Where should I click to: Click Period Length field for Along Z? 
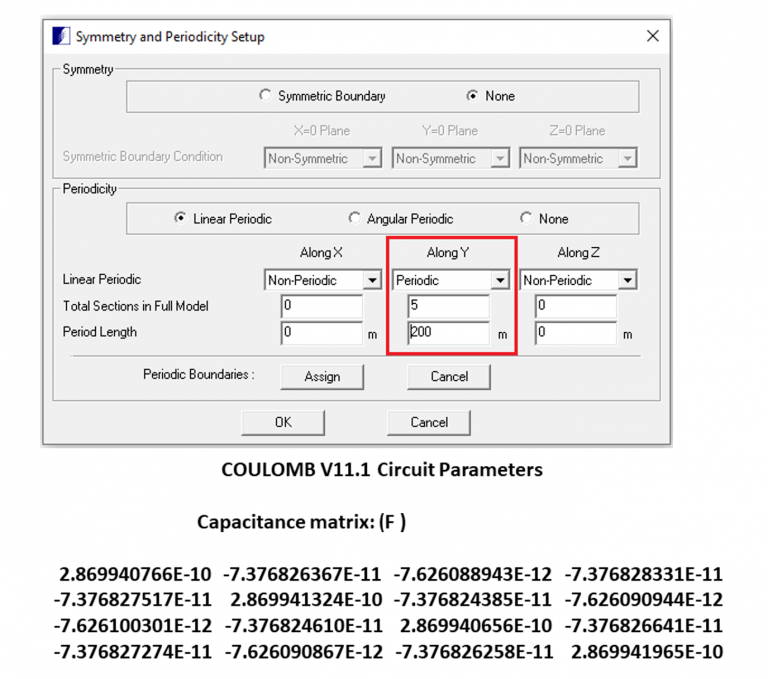(575, 333)
